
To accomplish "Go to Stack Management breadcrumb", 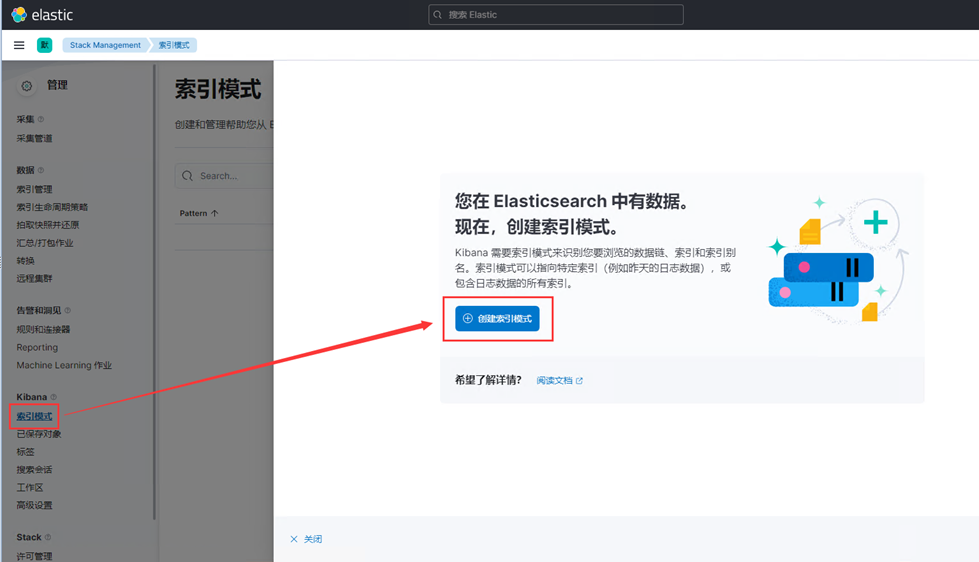I will coord(105,45).
